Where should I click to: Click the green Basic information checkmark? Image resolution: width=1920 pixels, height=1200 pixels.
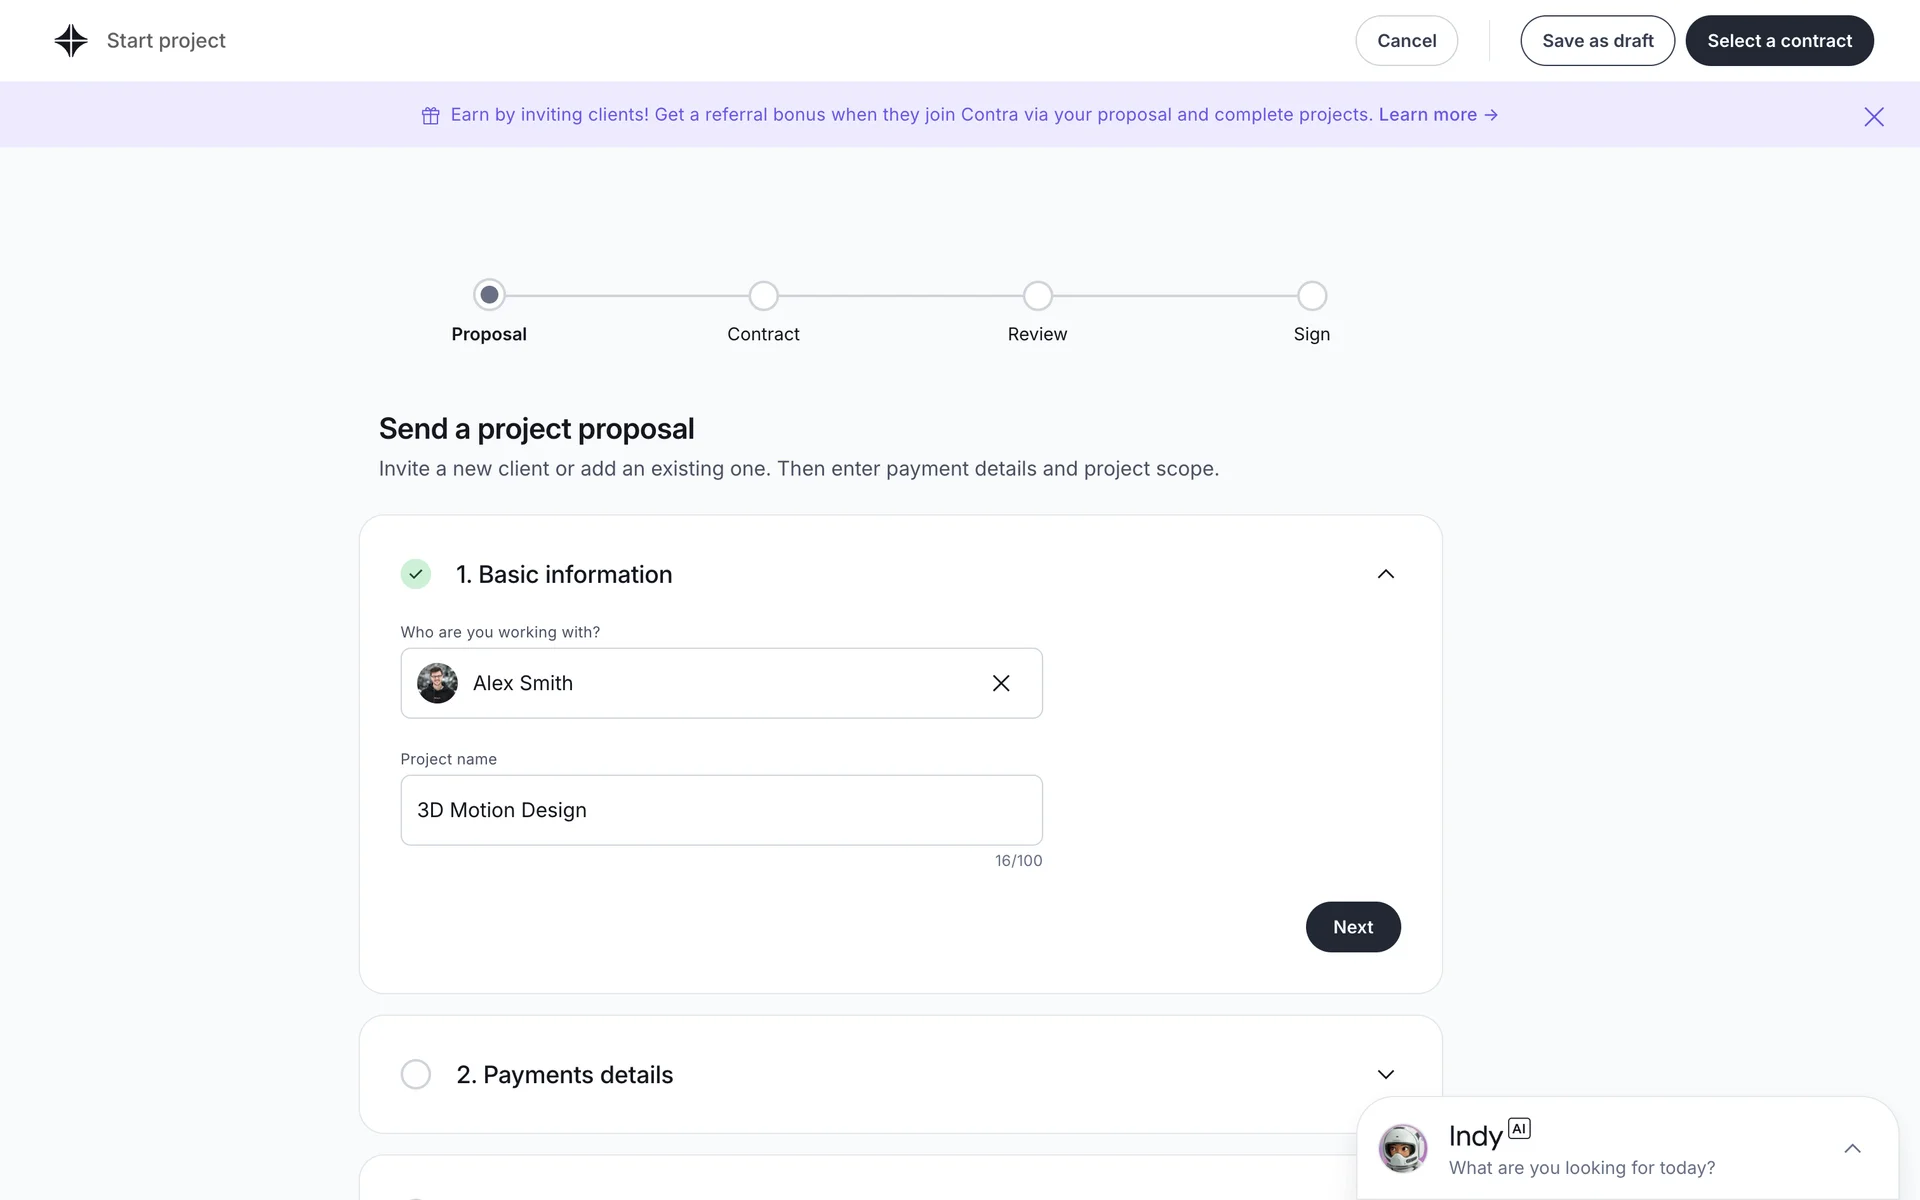tap(416, 574)
